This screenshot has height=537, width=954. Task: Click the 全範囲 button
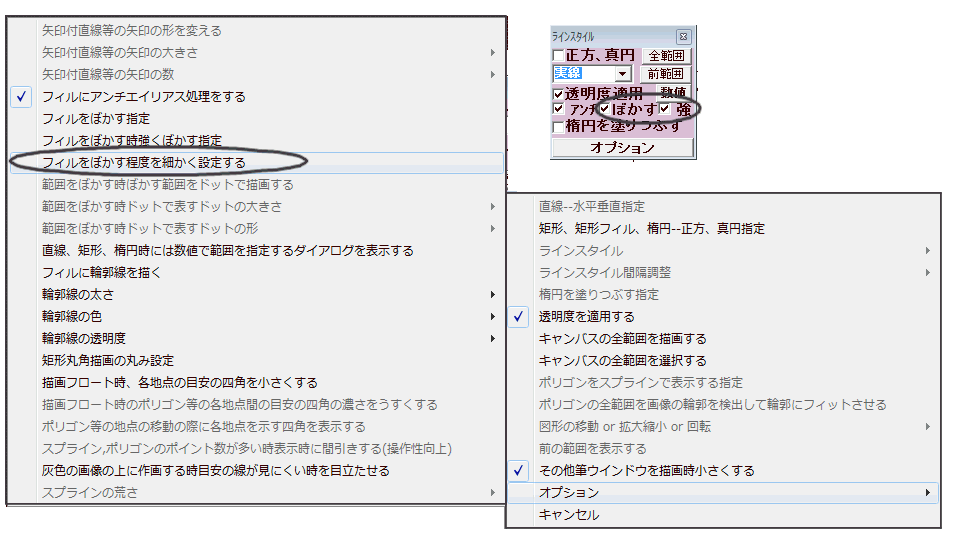tap(666, 55)
